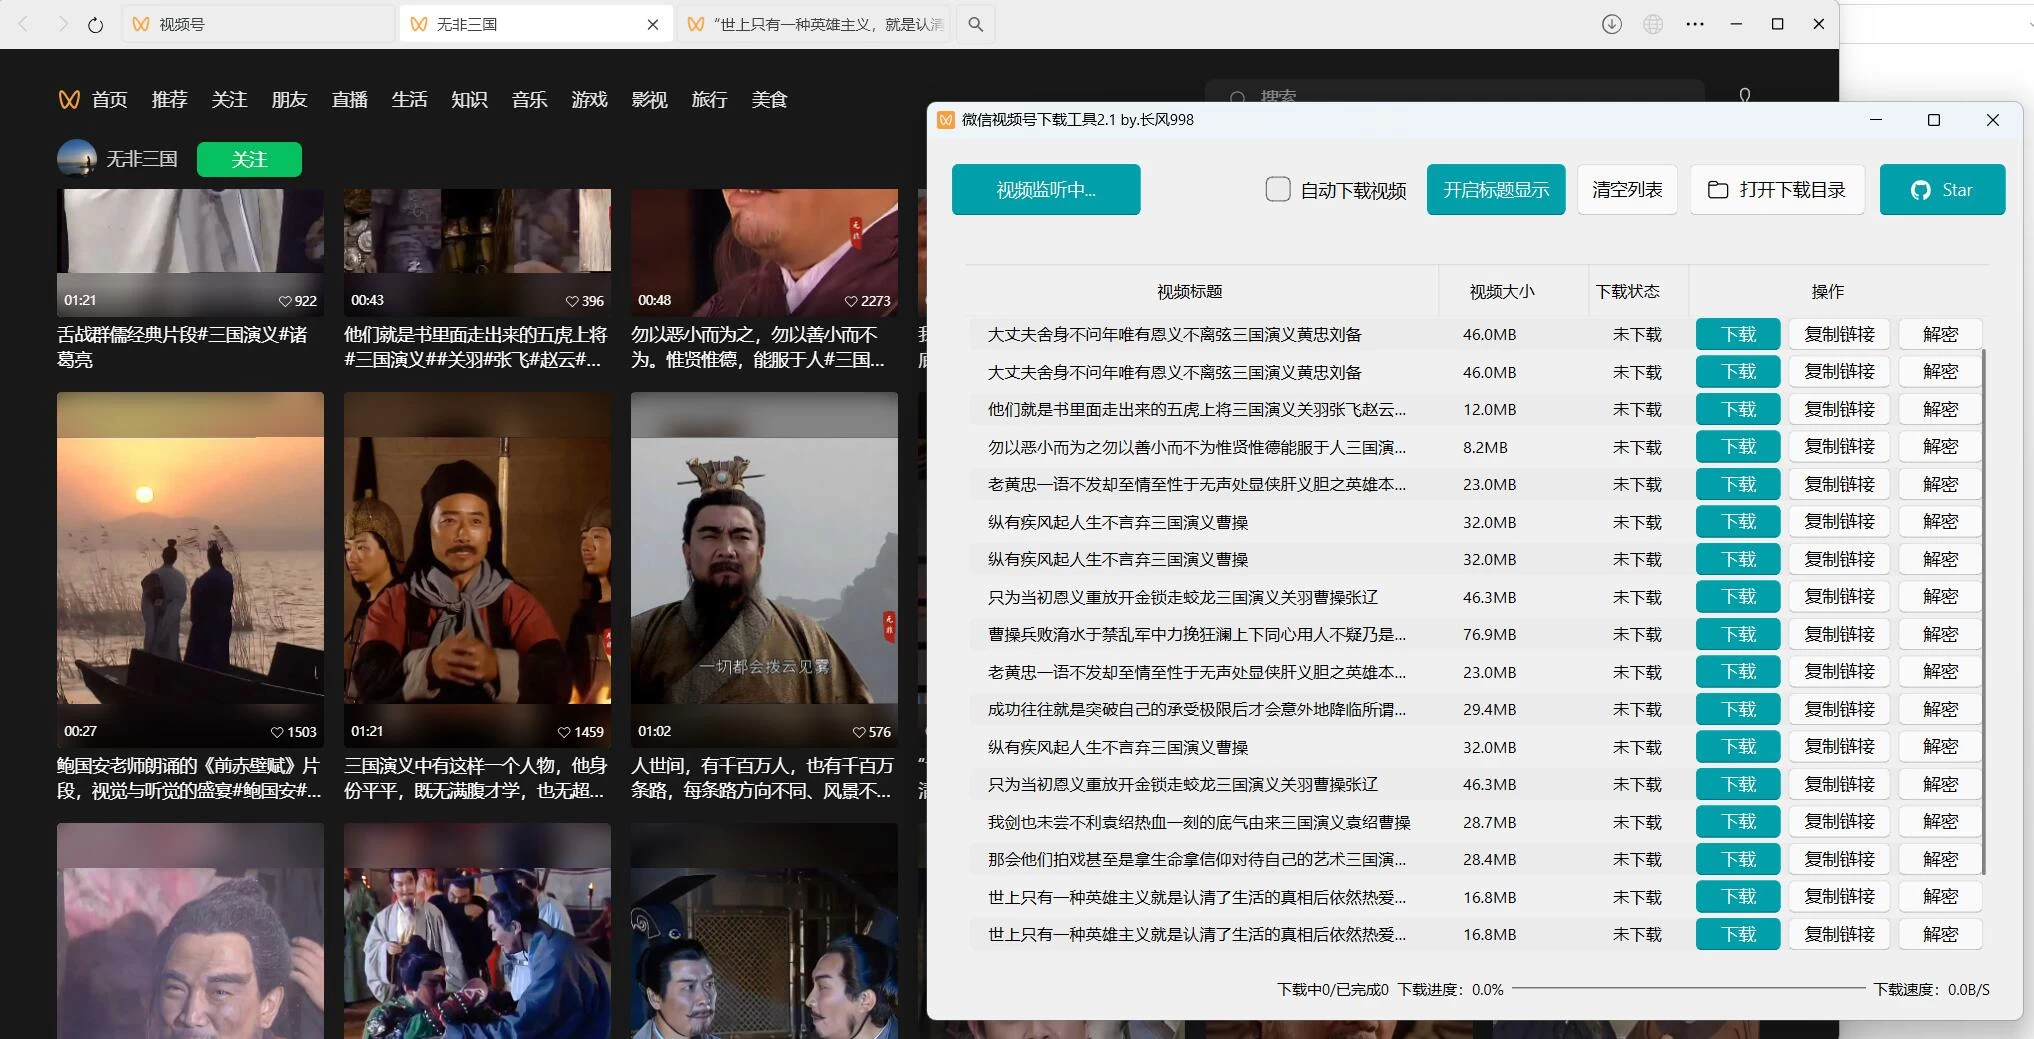This screenshot has width=2034, height=1039.
Task: Follow 无非三国 with green 关注 button
Action: [249, 159]
